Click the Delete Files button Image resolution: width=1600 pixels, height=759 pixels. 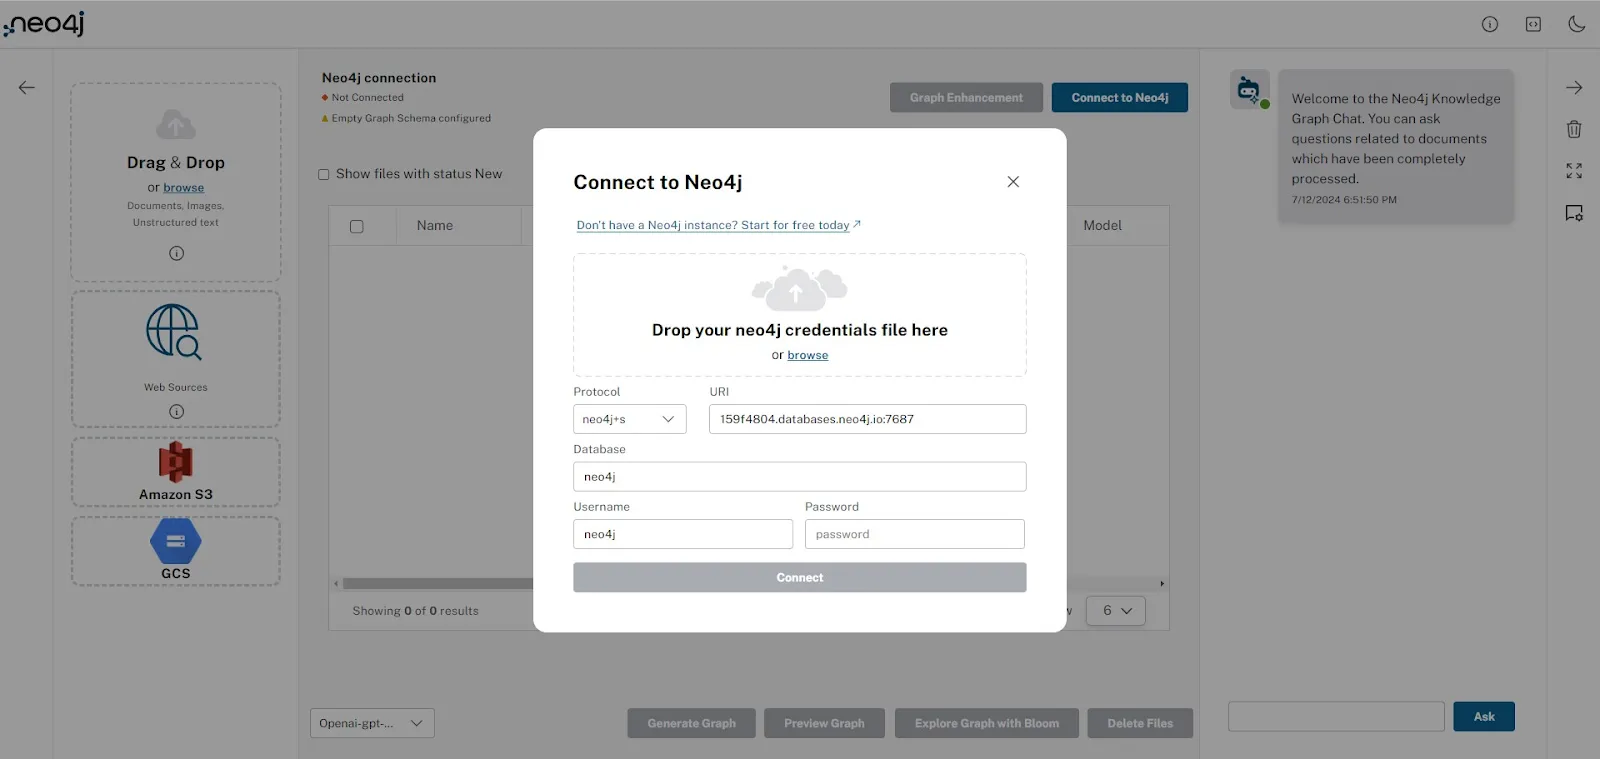[1140, 723]
